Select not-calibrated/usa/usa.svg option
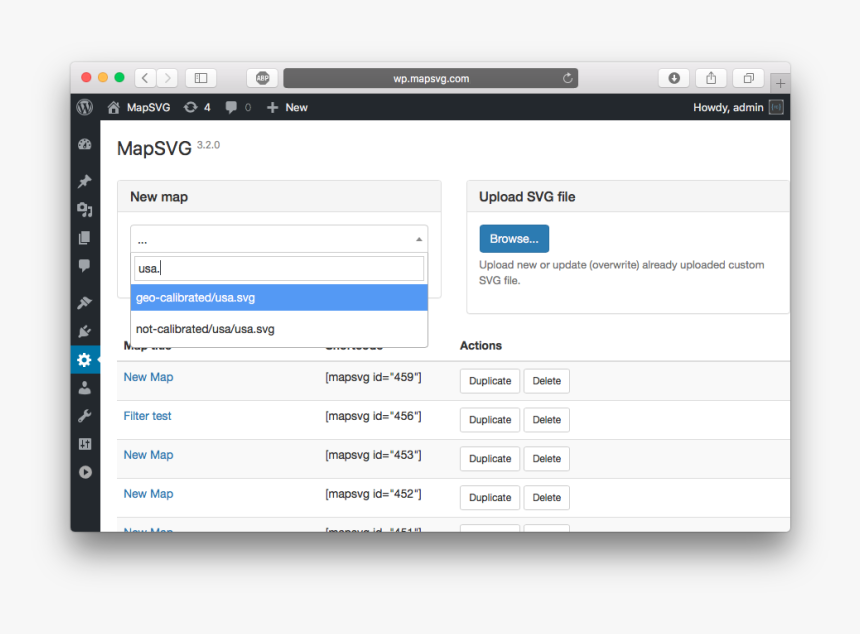 [279, 329]
